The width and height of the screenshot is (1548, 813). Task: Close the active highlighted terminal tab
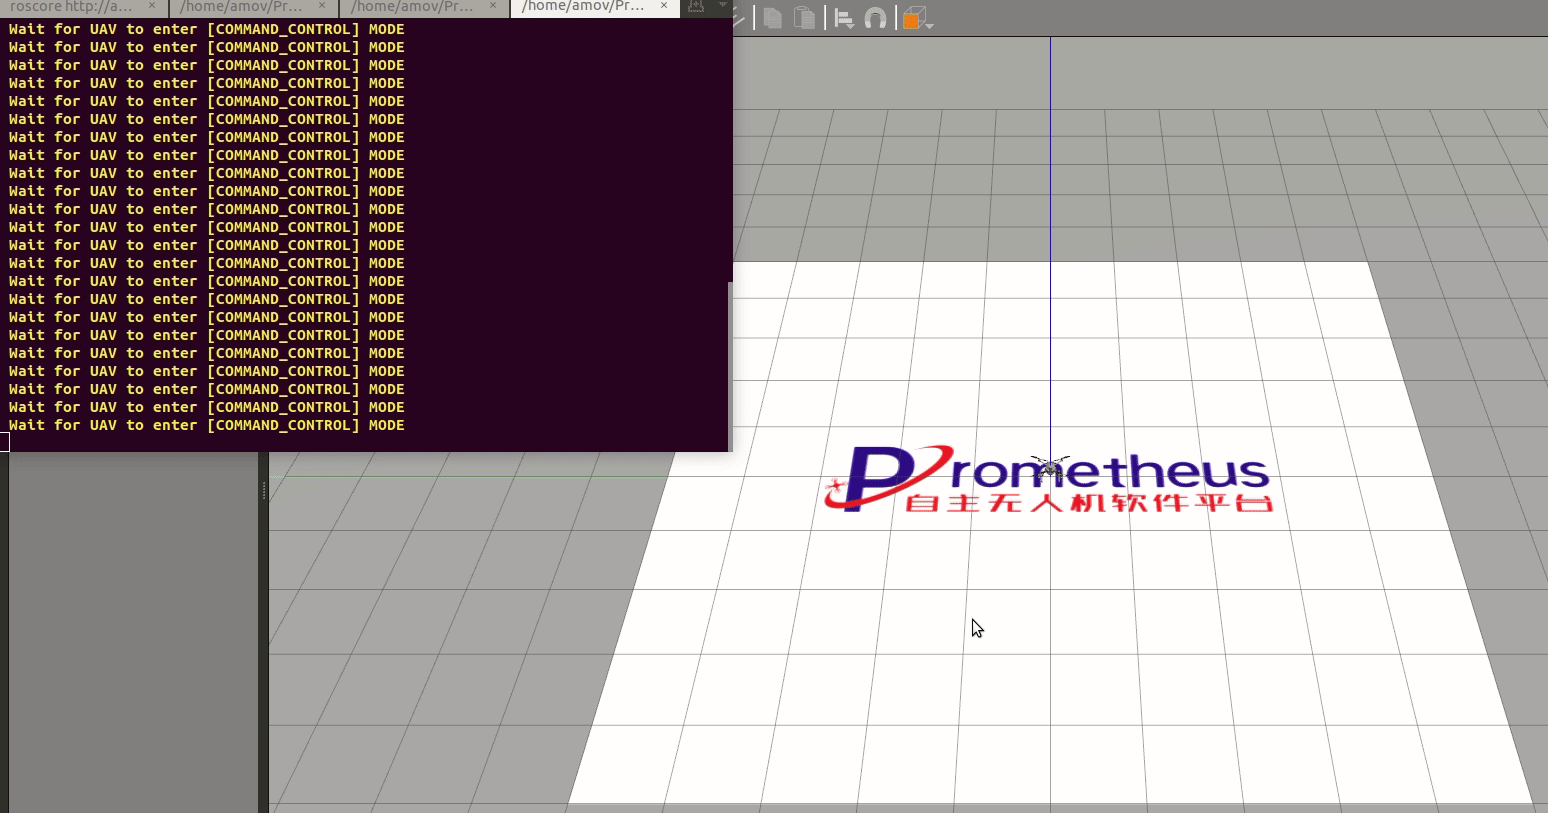click(664, 6)
